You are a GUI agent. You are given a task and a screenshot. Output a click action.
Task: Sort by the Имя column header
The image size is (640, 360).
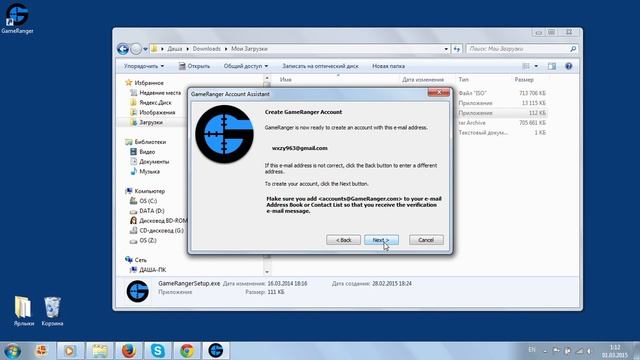point(286,80)
